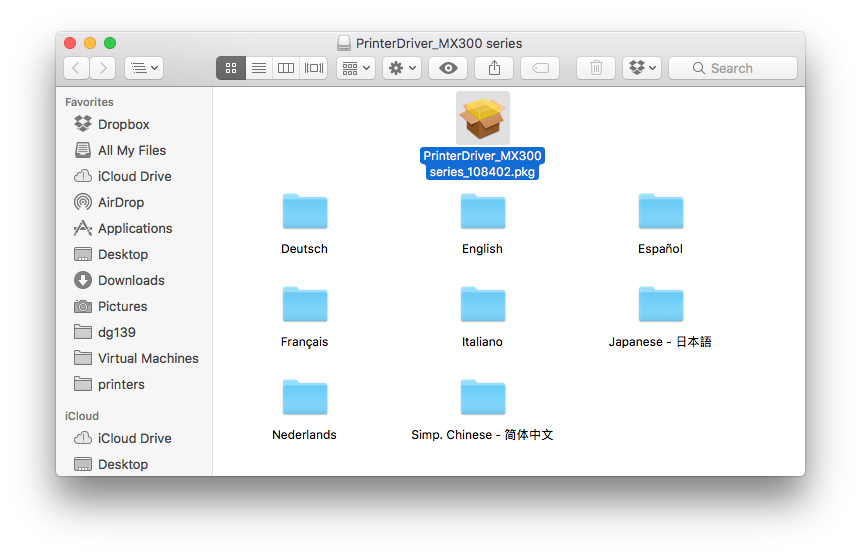Click the iCloud sidebar section heading
The height and width of the screenshot is (556, 861).
coord(82,416)
